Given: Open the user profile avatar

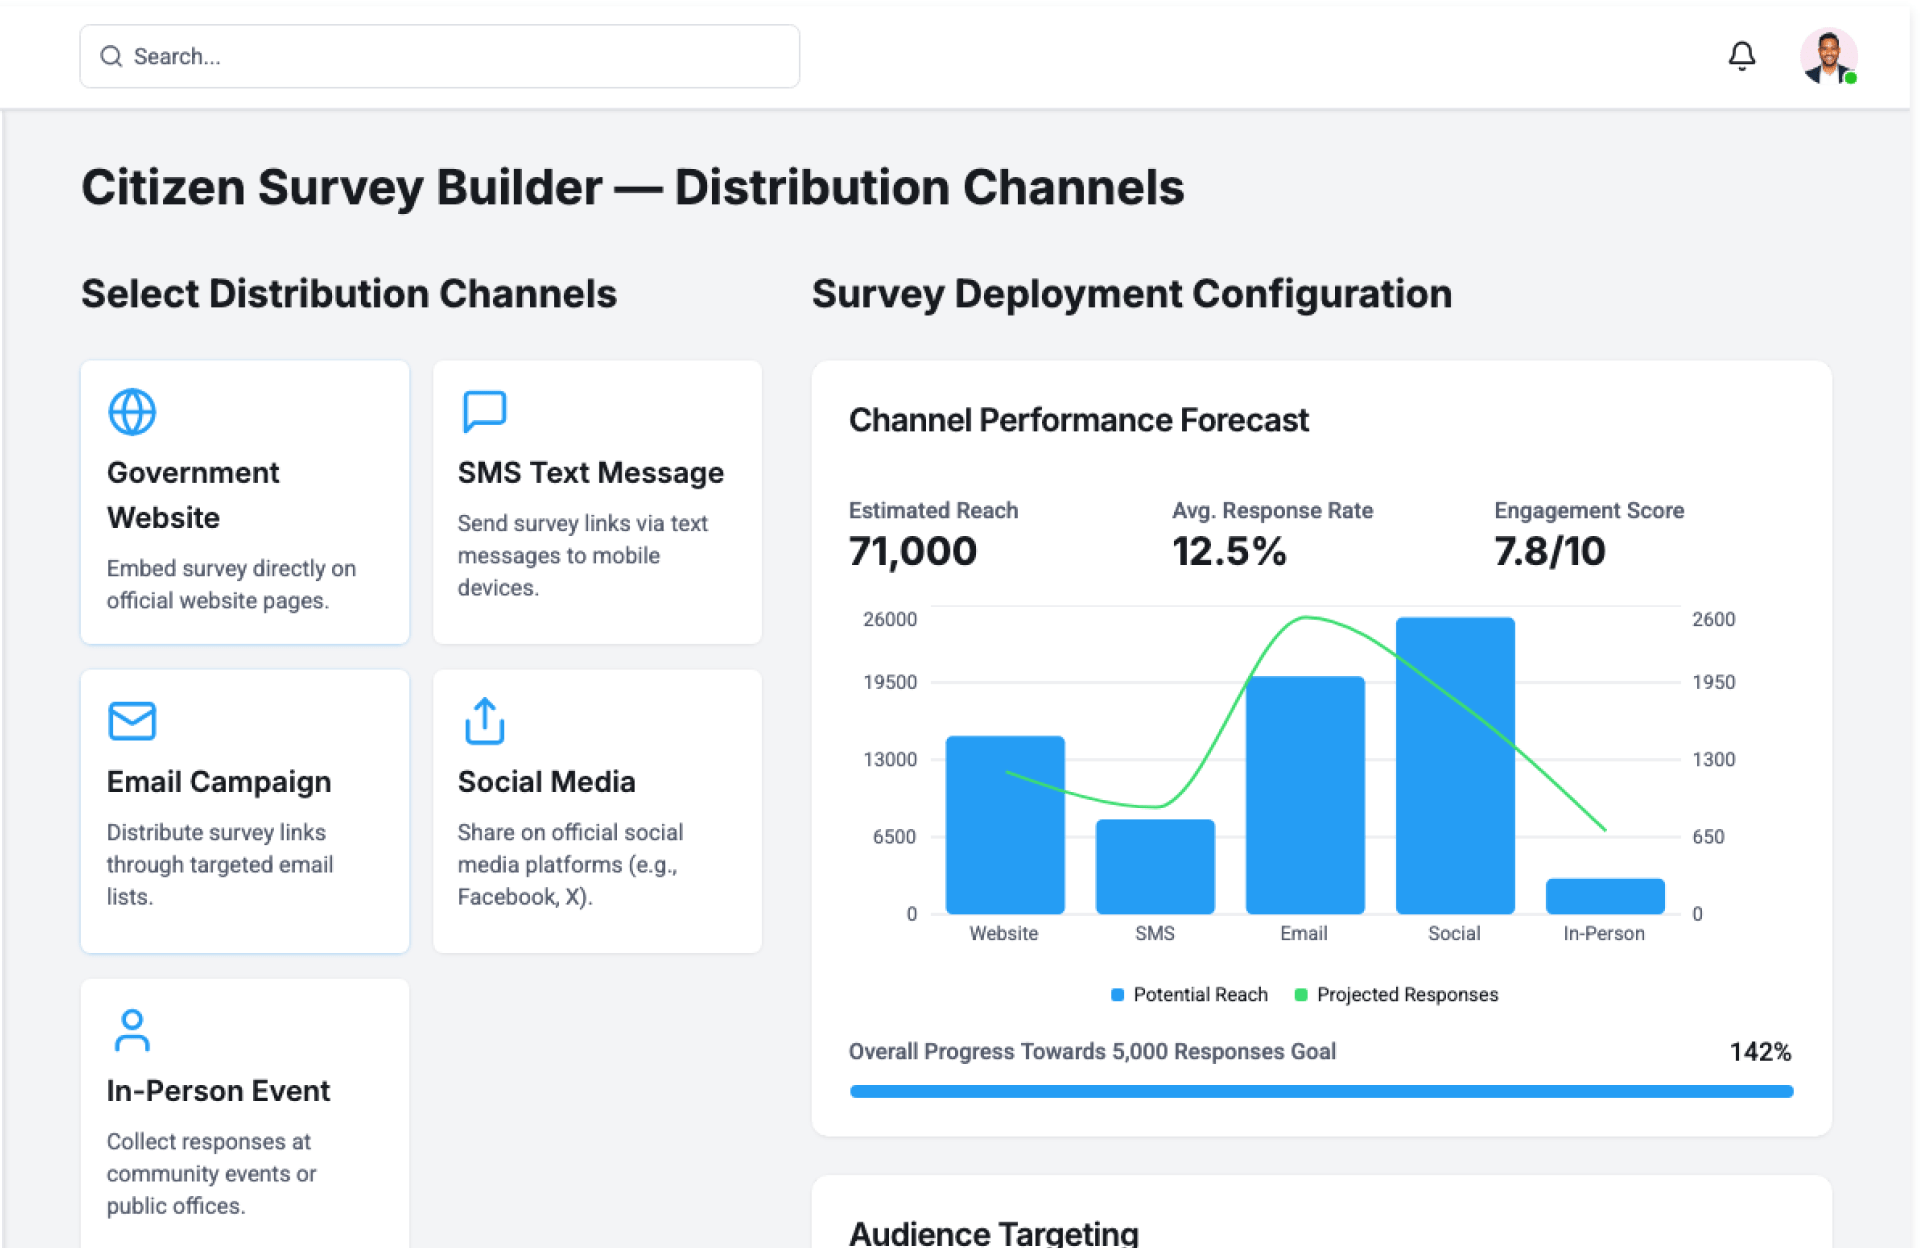Looking at the screenshot, I should point(1828,56).
